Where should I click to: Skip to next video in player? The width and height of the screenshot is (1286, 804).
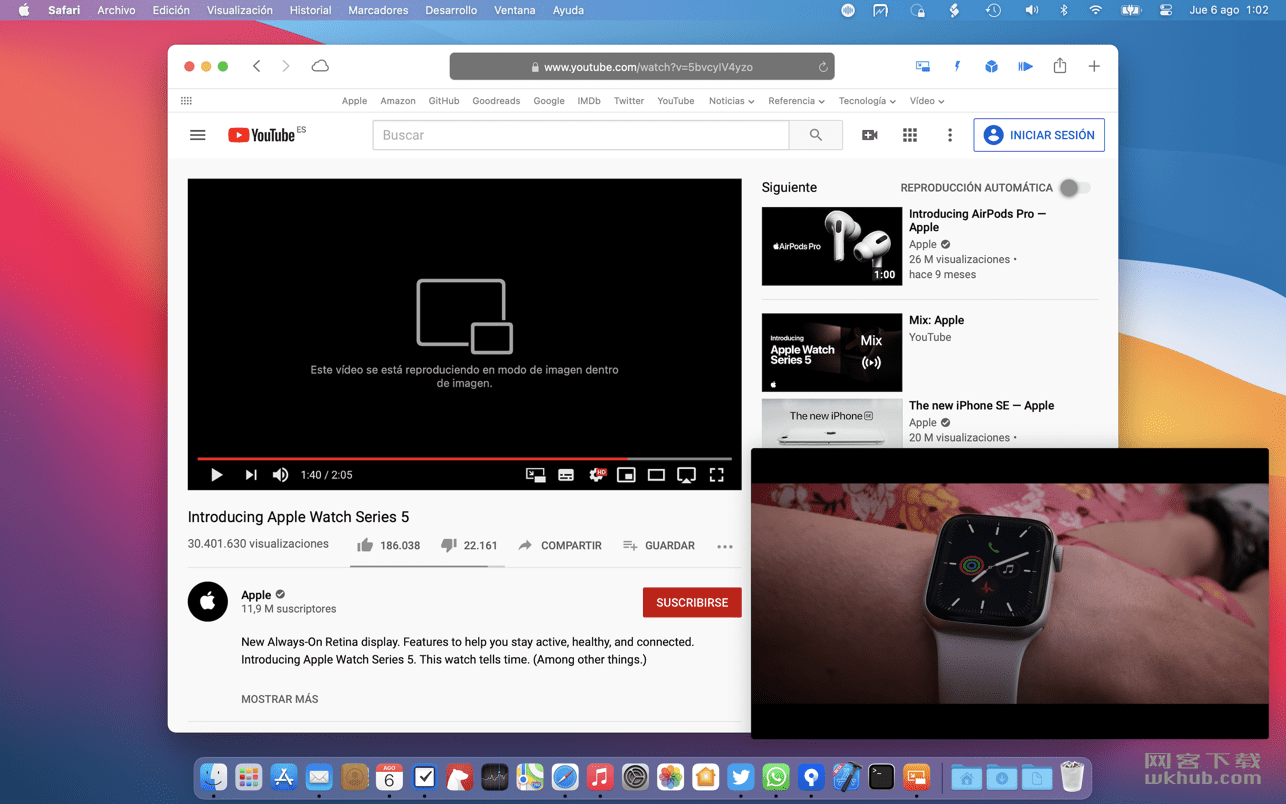coord(251,475)
